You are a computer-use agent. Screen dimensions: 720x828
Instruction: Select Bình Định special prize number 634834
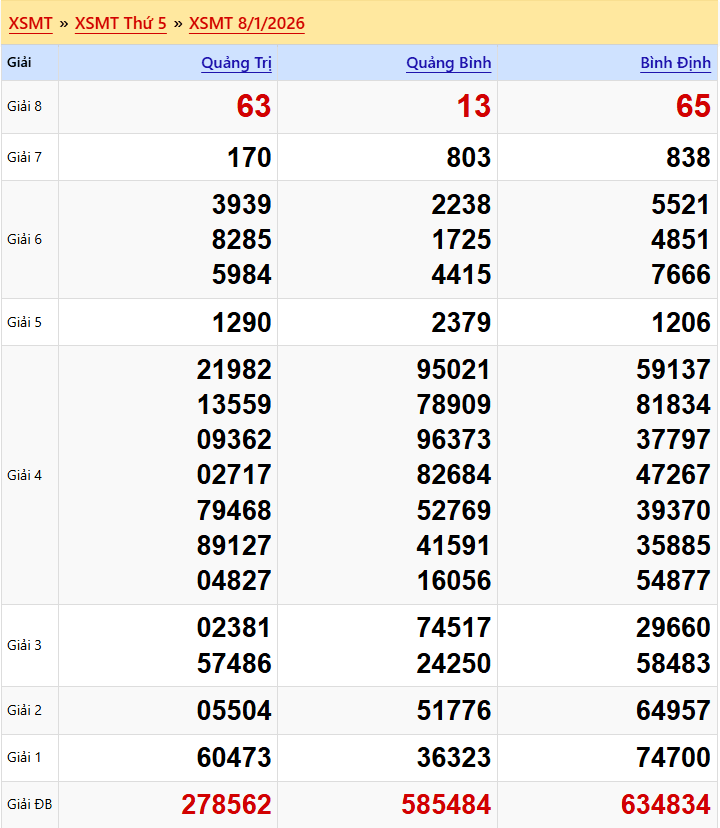pyautogui.click(x=666, y=804)
